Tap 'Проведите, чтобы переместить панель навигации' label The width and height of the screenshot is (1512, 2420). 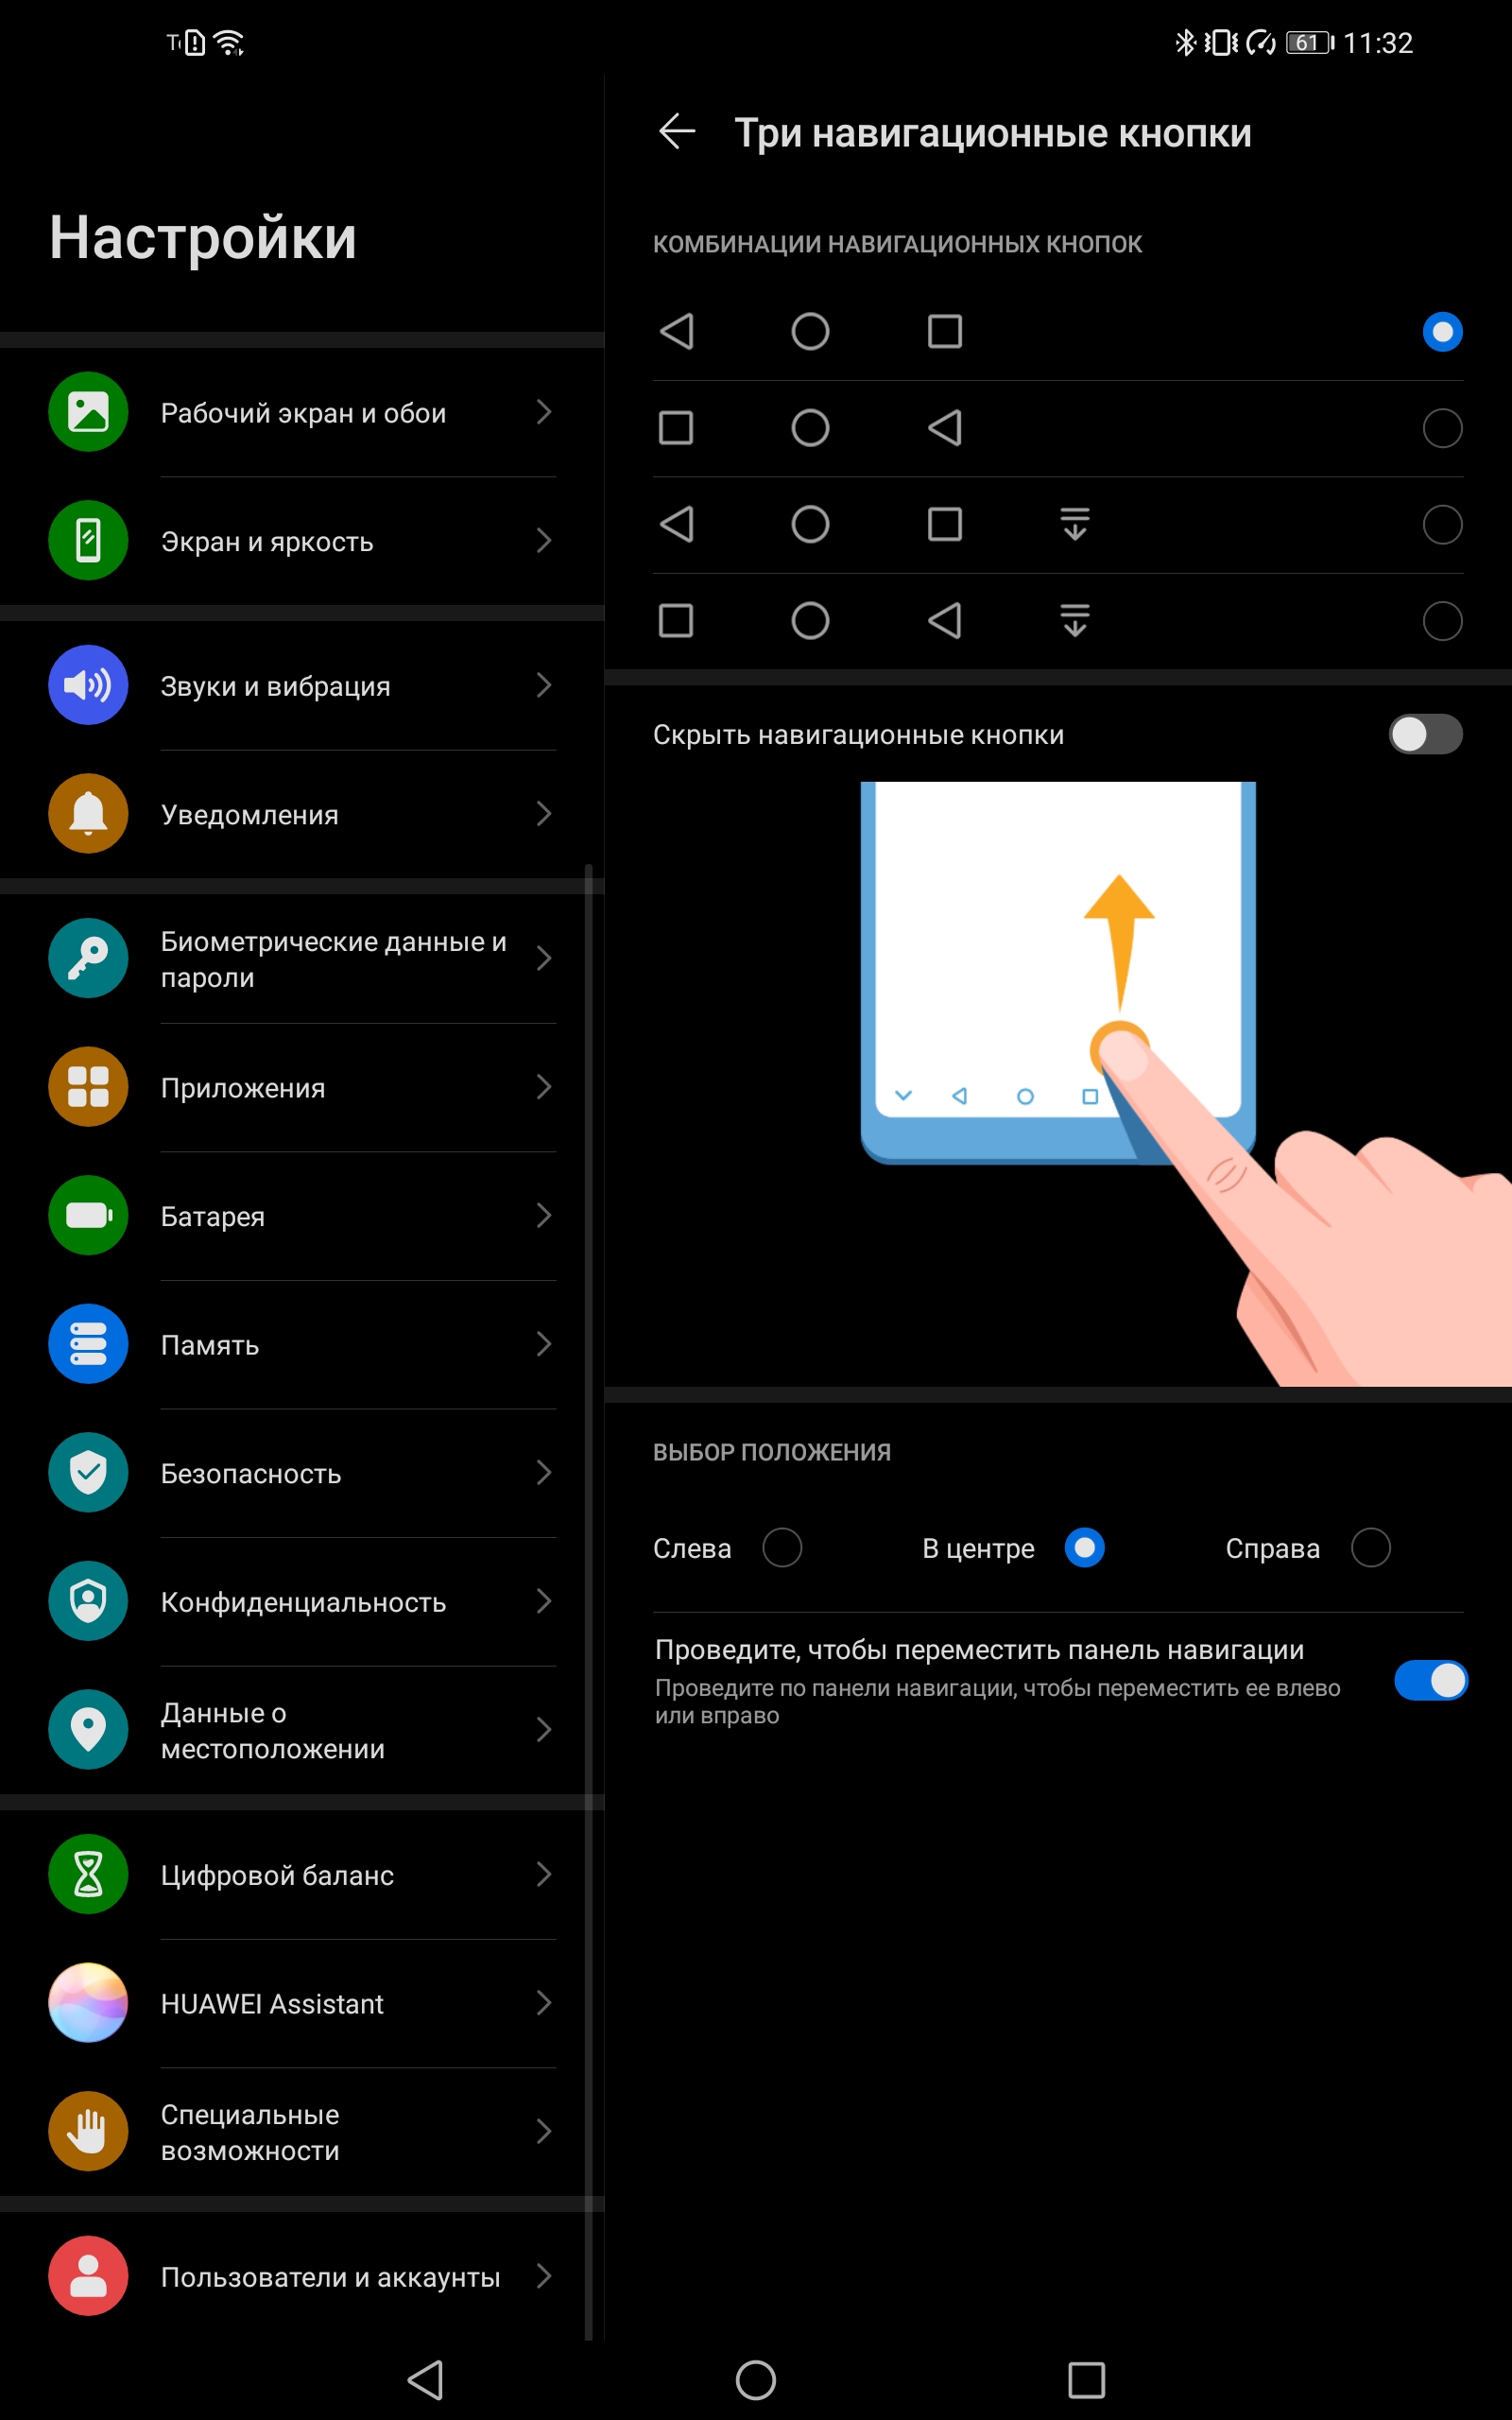click(979, 1650)
